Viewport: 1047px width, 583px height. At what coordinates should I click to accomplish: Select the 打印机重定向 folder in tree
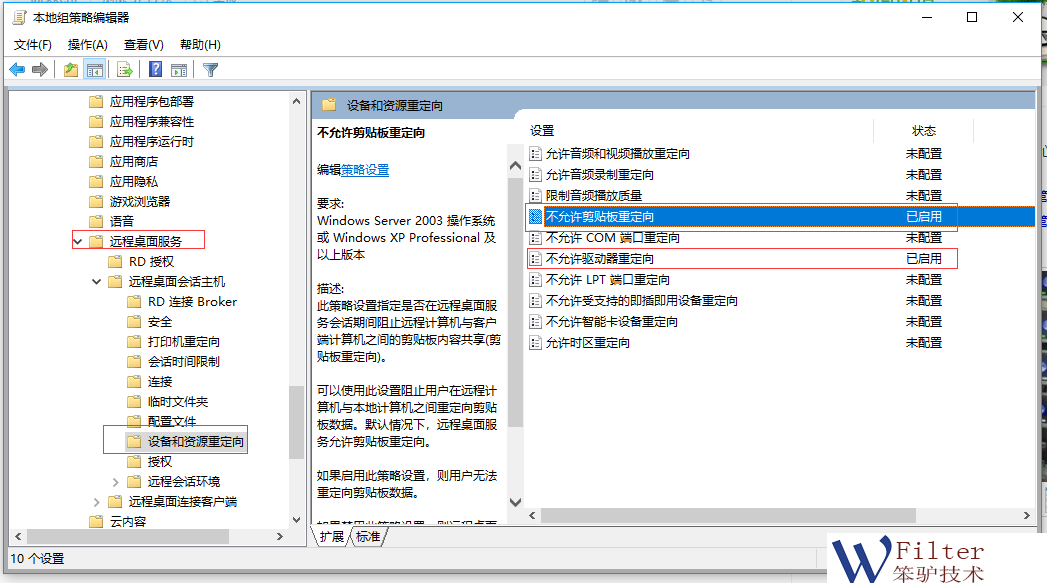point(183,341)
